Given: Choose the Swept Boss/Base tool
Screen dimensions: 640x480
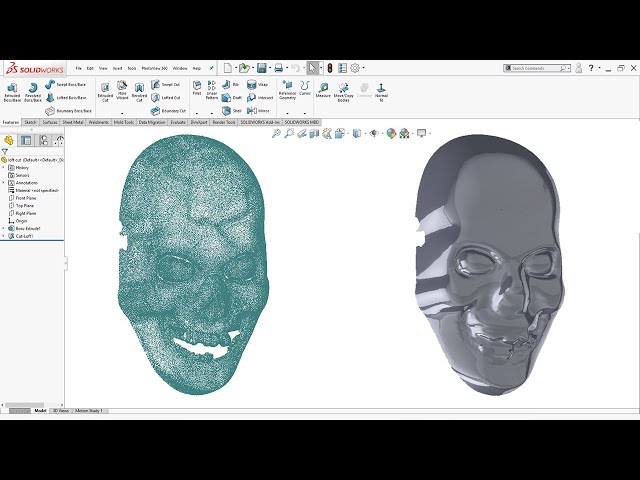Looking at the screenshot, I should [x=65, y=84].
